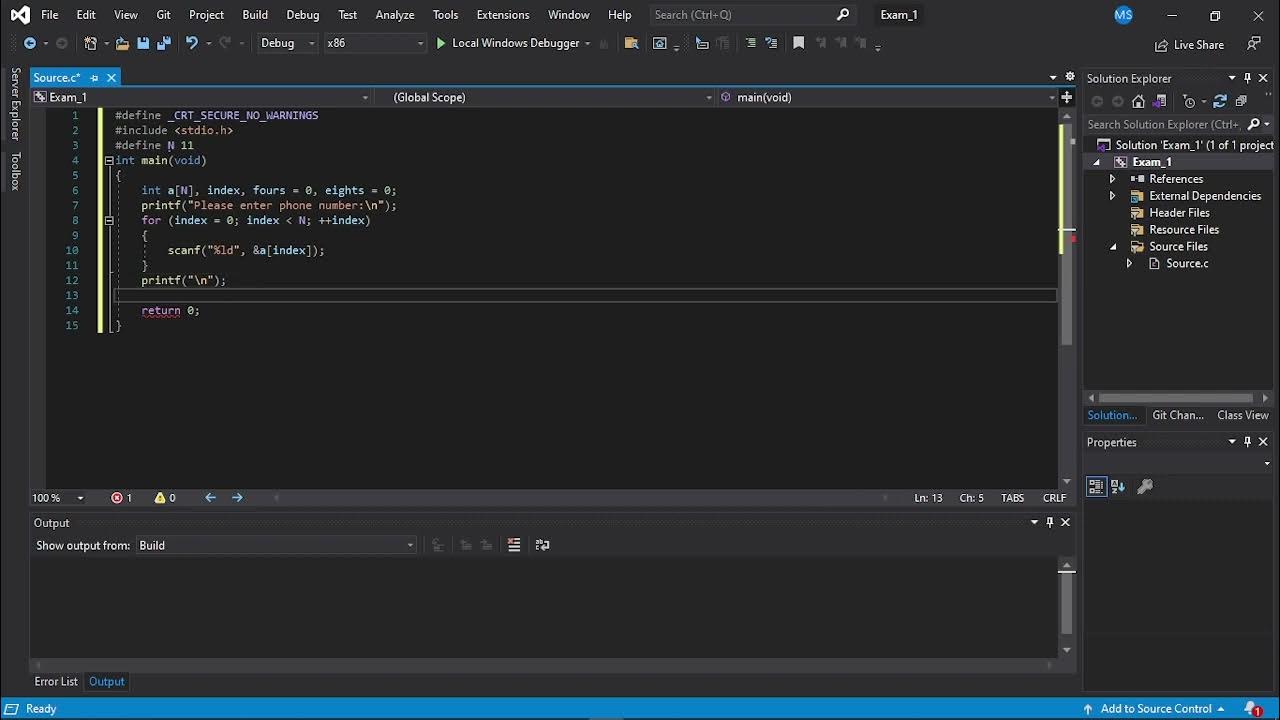Click Local Windows Debugger label
The width and height of the screenshot is (1280, 720).
[x=515, y=43]
